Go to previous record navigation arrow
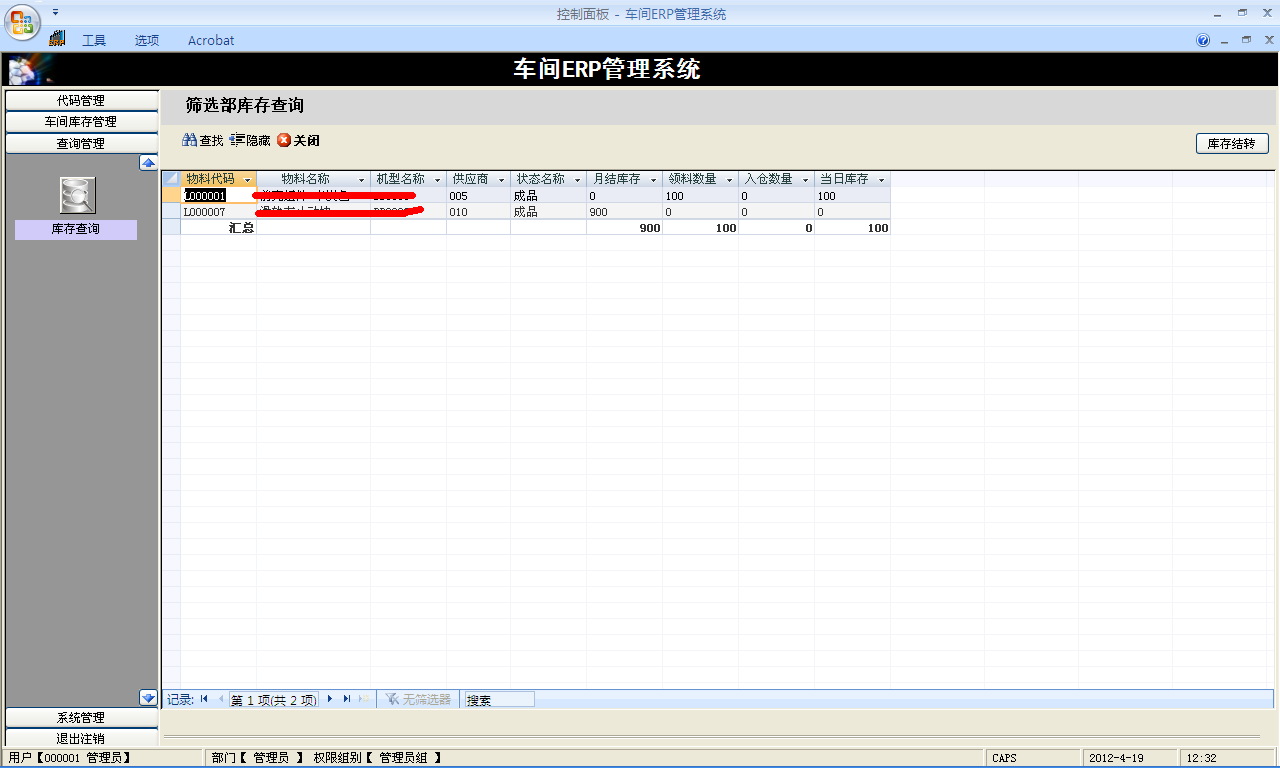 [x=220, y=699]
